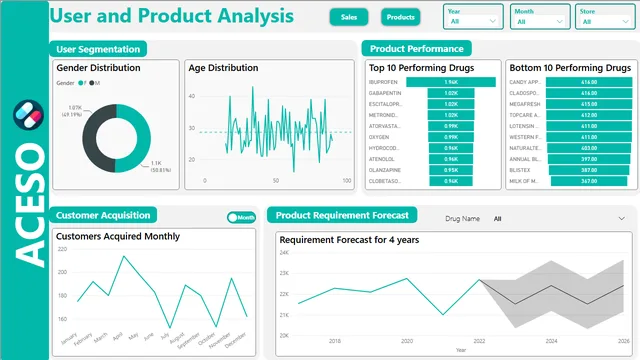Viewport: 640px width, 360px height.
Task: Click the Requirement Forecast for 4 years title
Action: (x=349, y=240)
